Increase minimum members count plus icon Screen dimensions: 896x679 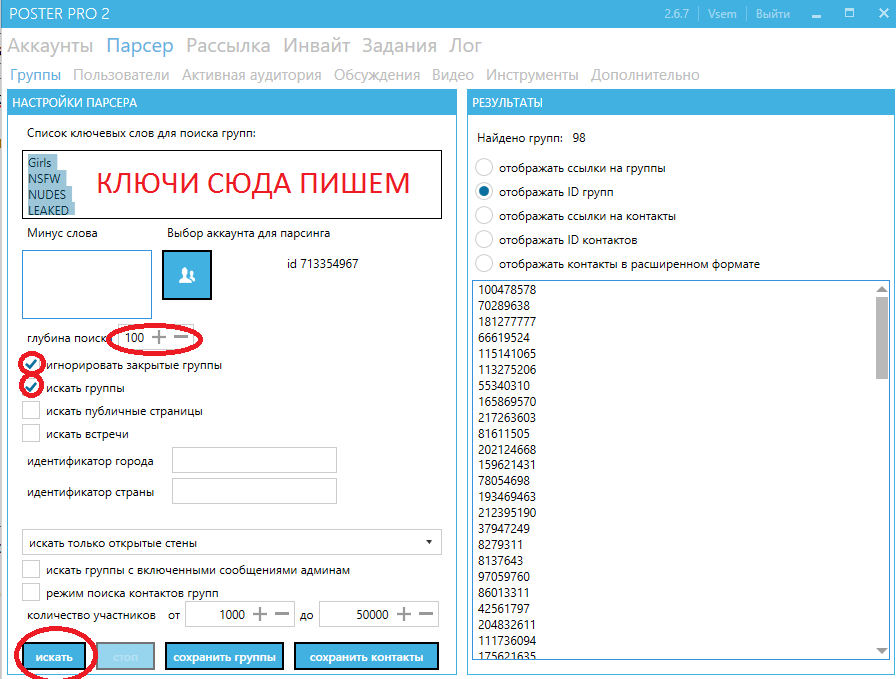260,614
